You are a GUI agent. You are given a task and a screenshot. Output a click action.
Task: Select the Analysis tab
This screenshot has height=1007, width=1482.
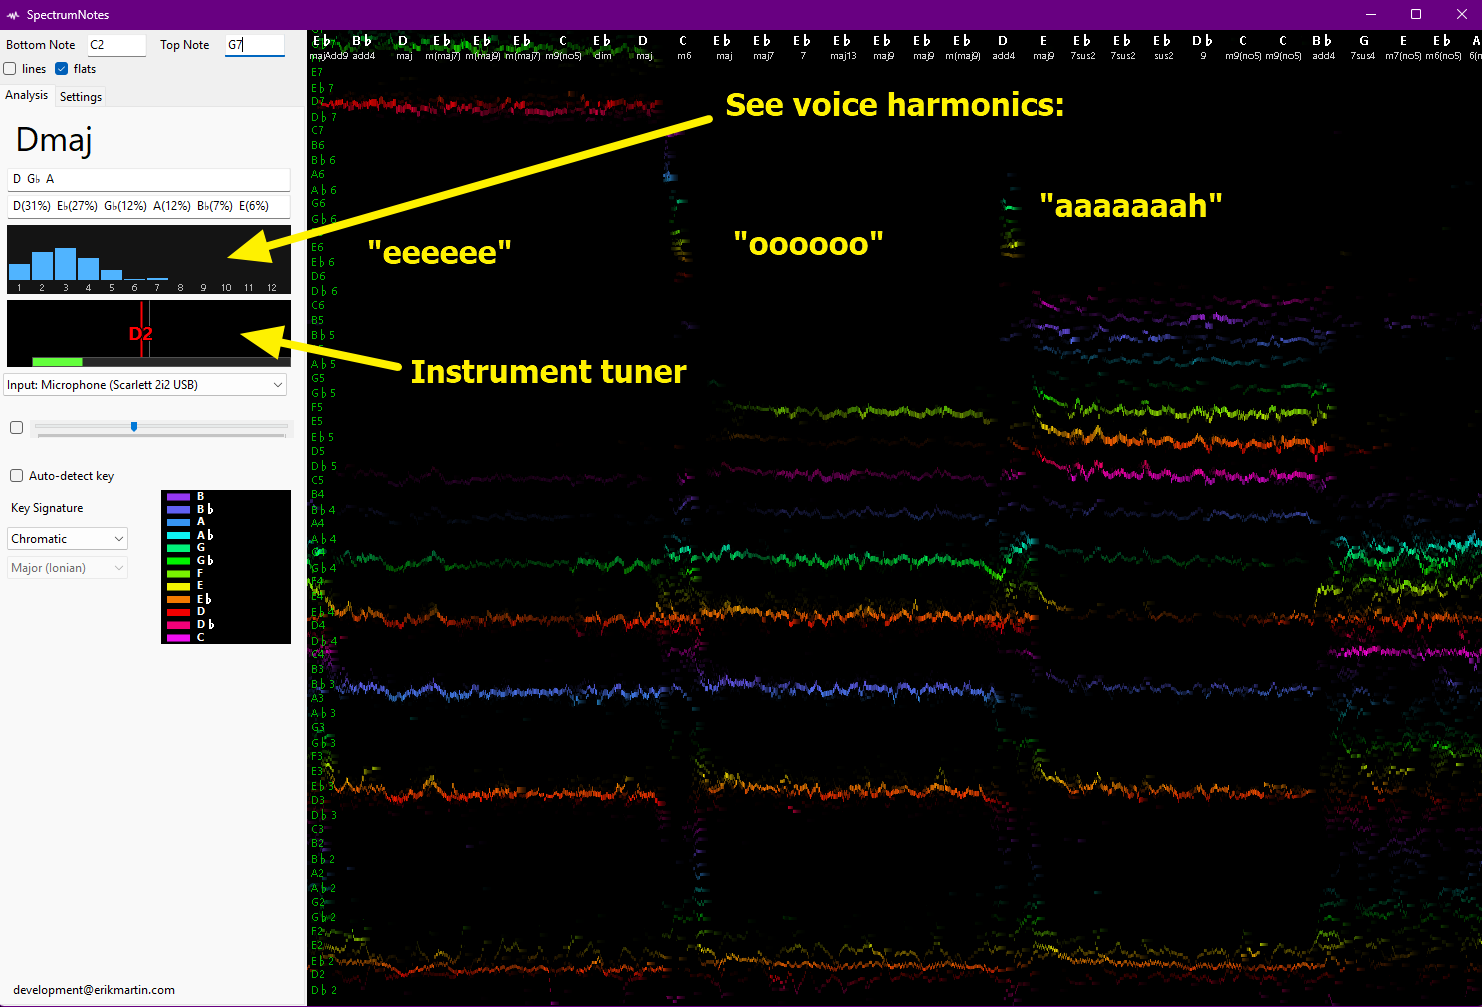click(27, 95)
